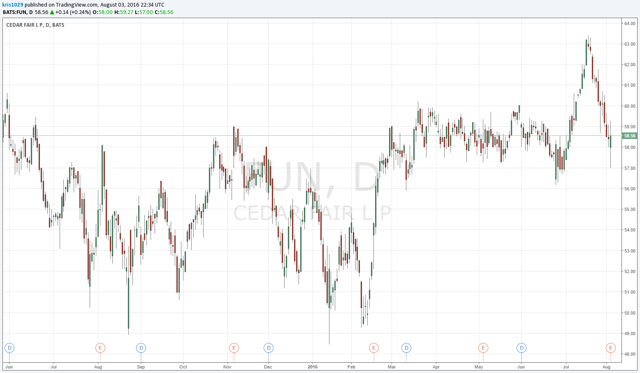Image resolution: width=640 pixels, height=373 pixels.
Task: Select the D dividend marker above Sep
Action: coord(141,348)
